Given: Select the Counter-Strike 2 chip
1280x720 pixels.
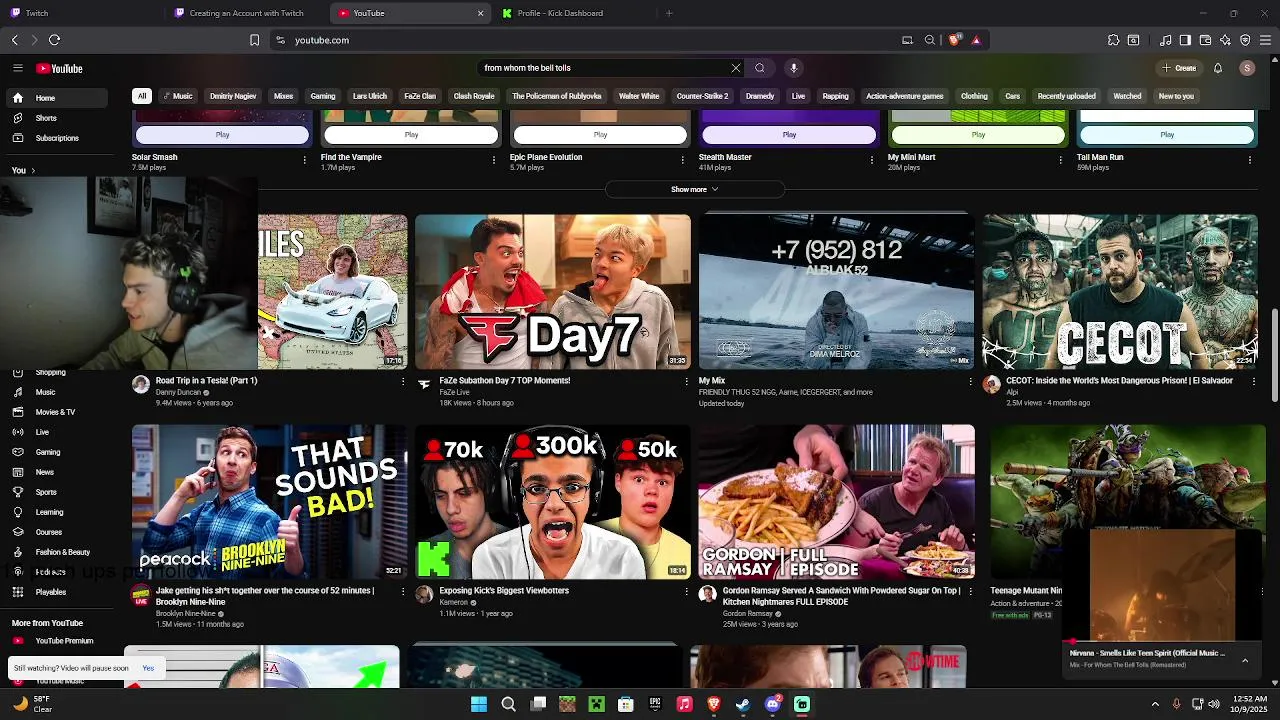Looking at the screenshot, I should click(702, 96).
